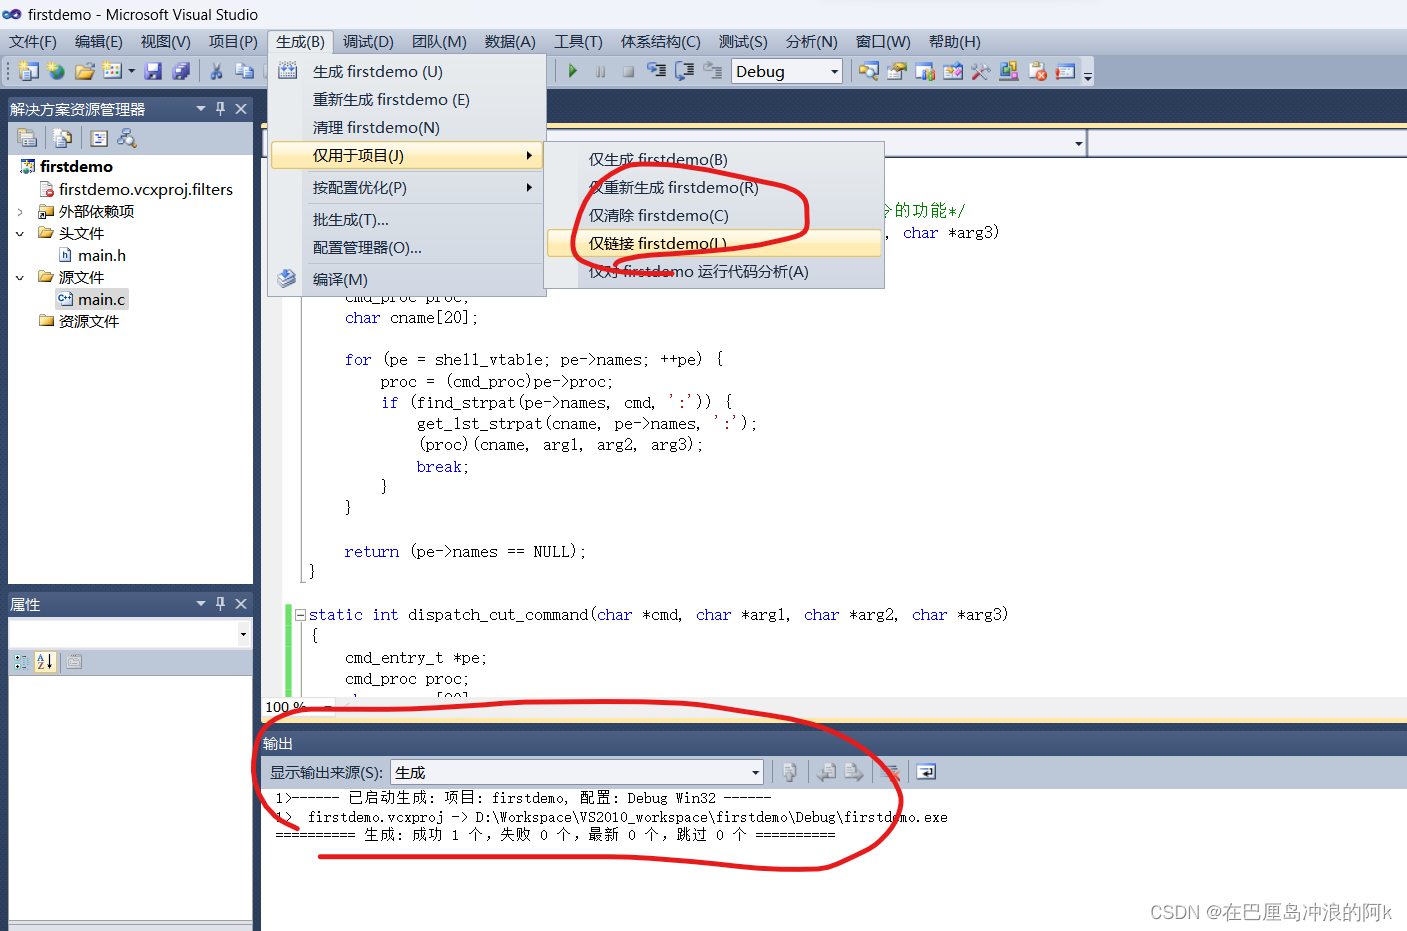Screen dimensions: 1407x931
Task: Select the 资源文件 folder
Action: [88, 321]
